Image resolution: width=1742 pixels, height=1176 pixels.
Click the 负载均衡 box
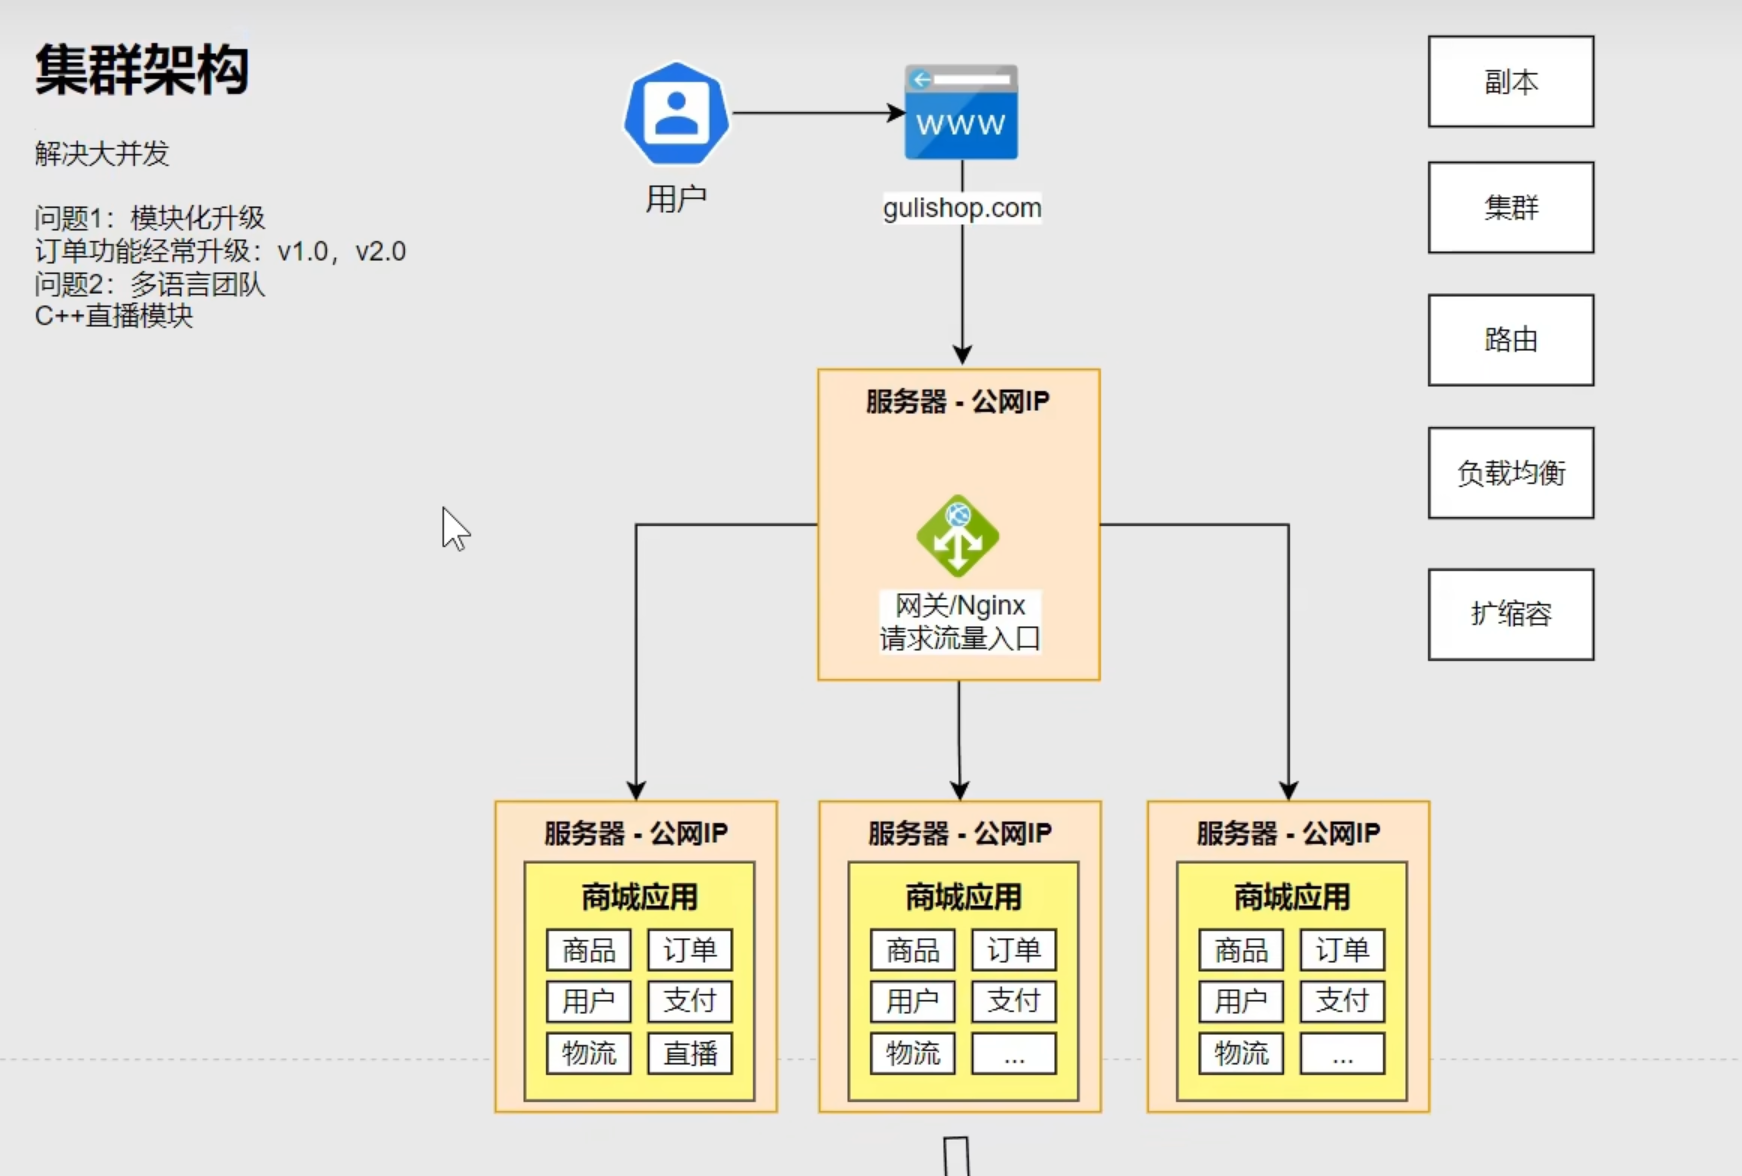tap(1510, 473)
